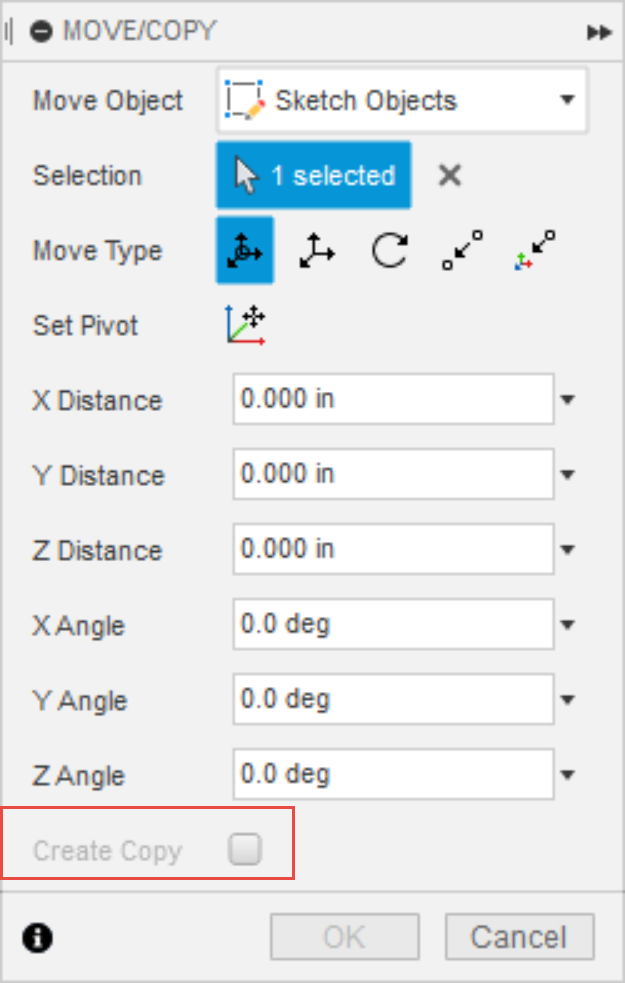Select Point to Position move type
This screenshot has width=625, height=983.
tap(534, 250)
